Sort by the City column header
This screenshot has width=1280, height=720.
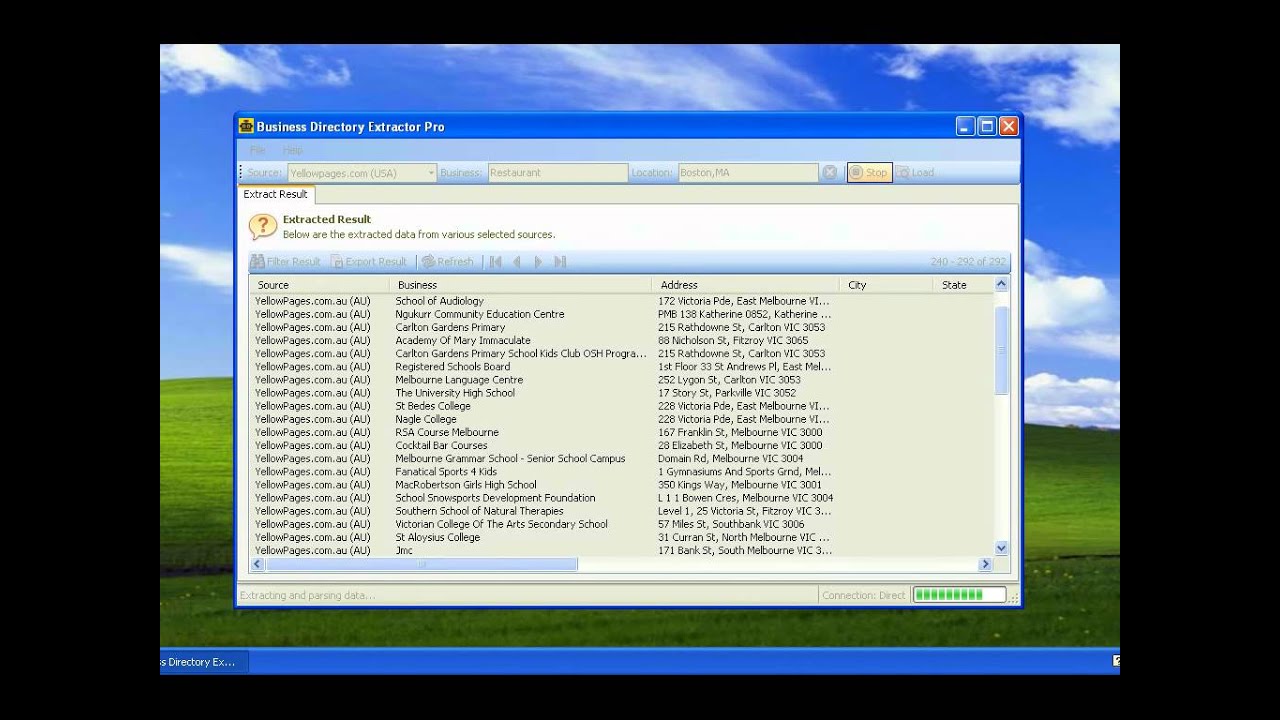coord(886,285)
